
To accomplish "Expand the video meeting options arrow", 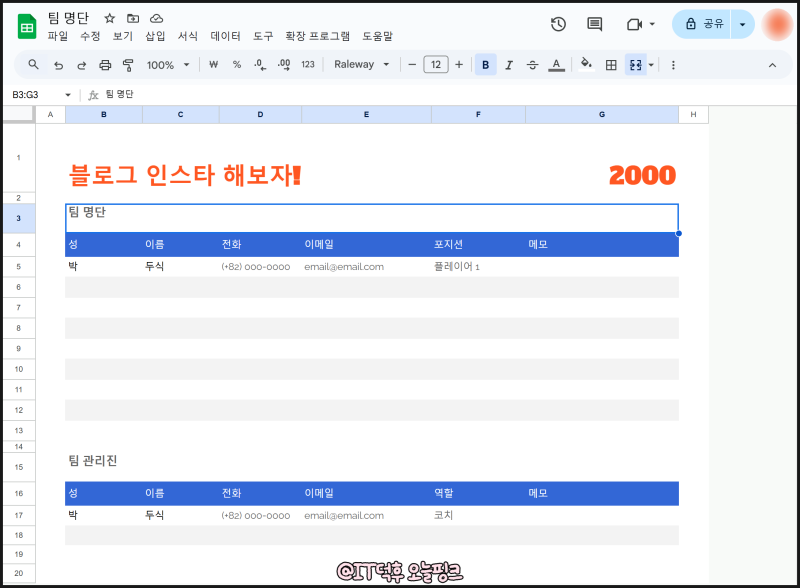I will 652,24.
